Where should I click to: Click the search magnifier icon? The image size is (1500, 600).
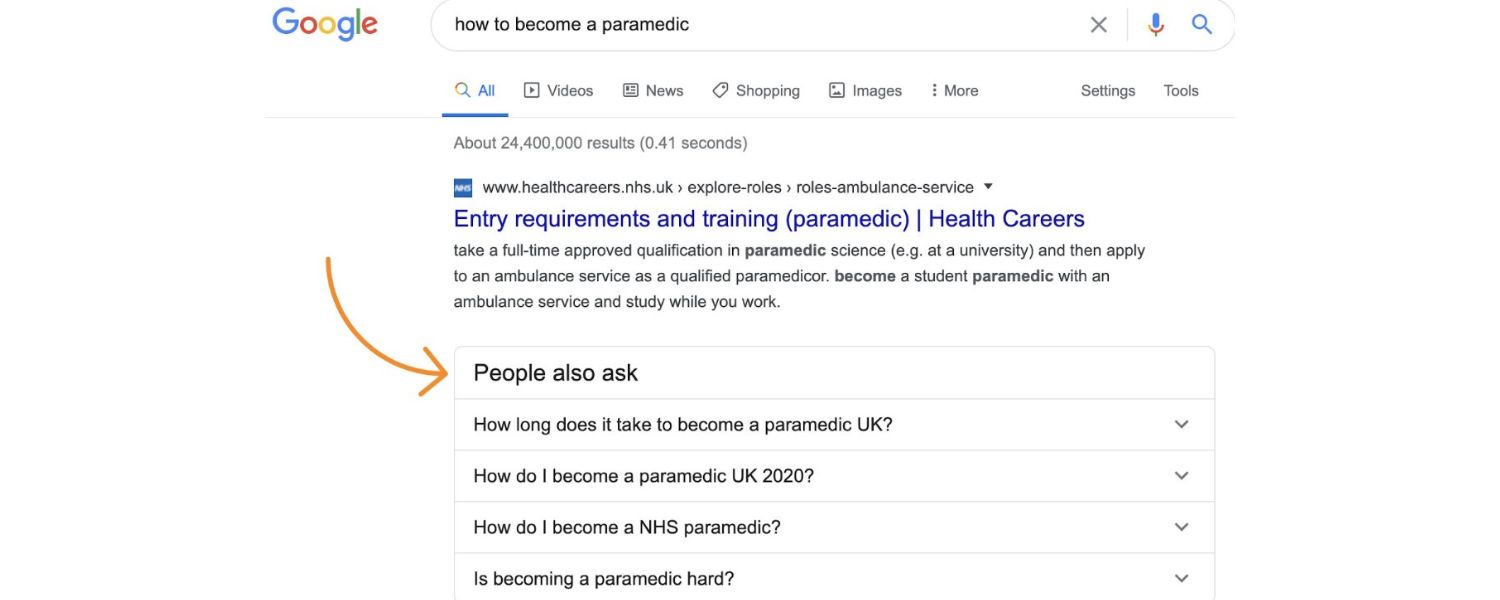[x=1201, y=24]
